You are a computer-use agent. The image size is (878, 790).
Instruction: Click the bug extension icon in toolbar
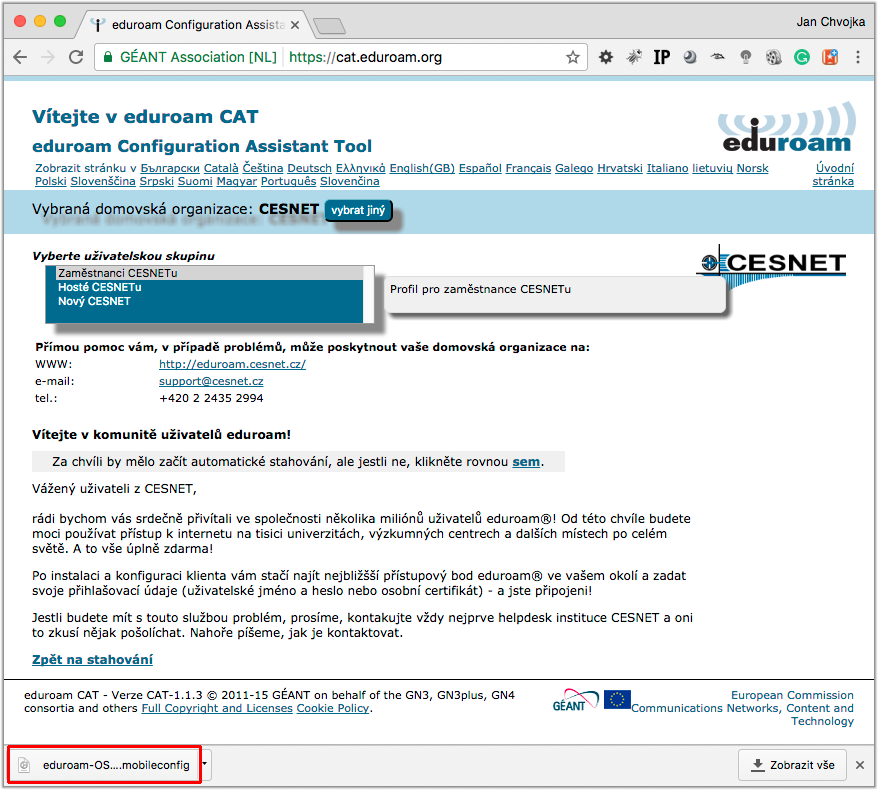pyautogui.click(x=634, y=57)
